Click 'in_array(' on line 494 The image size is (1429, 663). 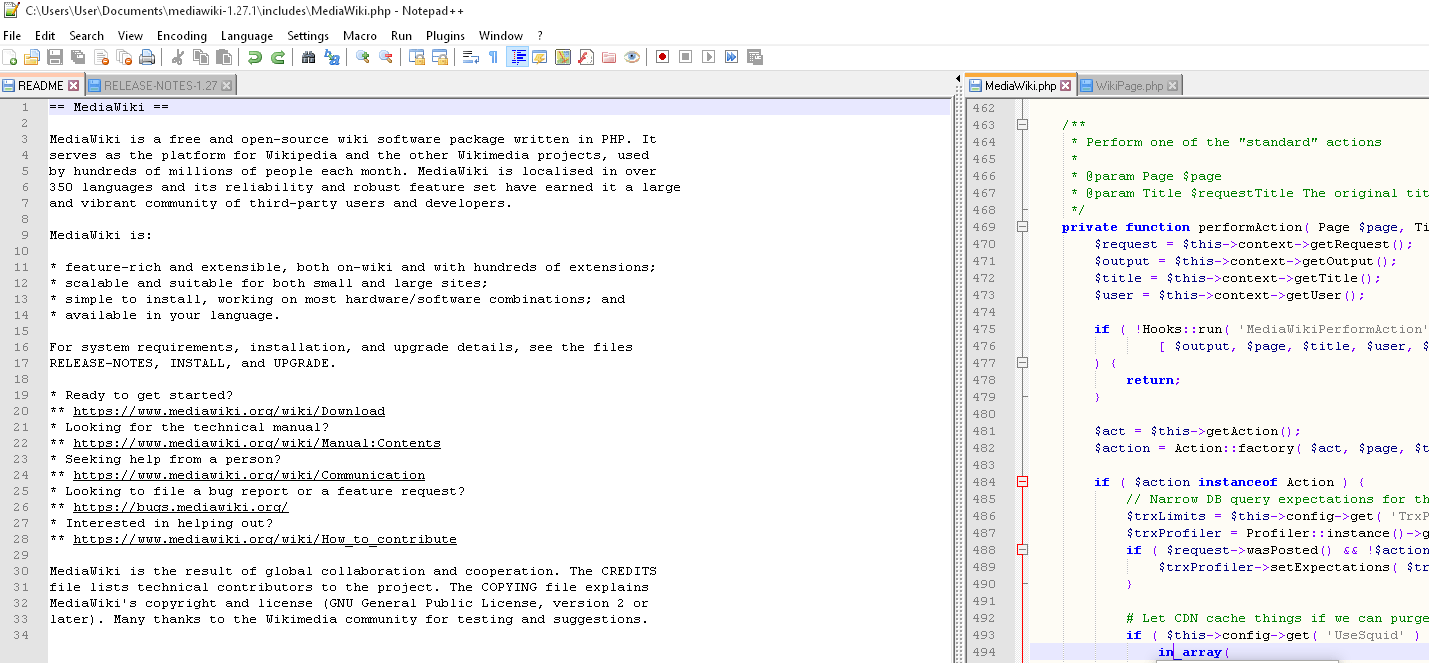[1194, 652]
